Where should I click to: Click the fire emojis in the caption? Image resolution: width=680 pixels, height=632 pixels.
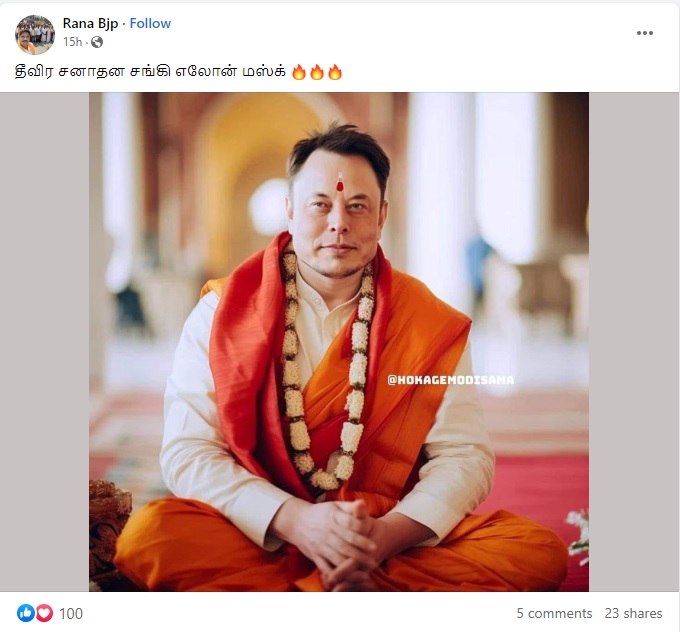tap(317, 72)
